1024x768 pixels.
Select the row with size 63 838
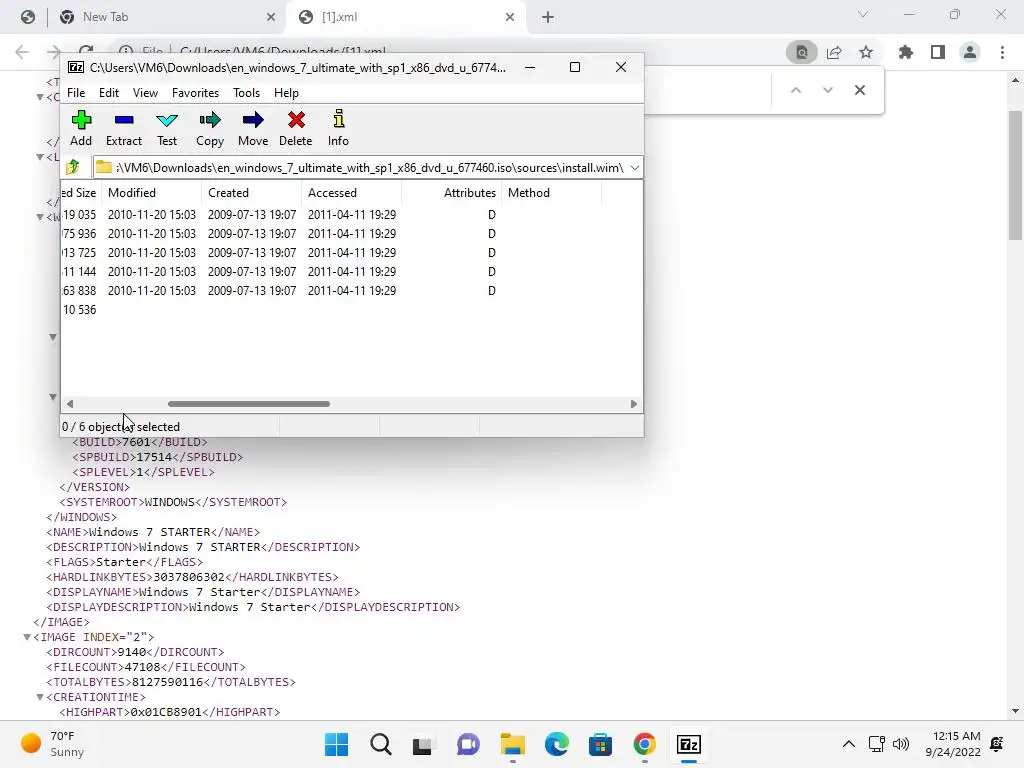click(351, 290)
